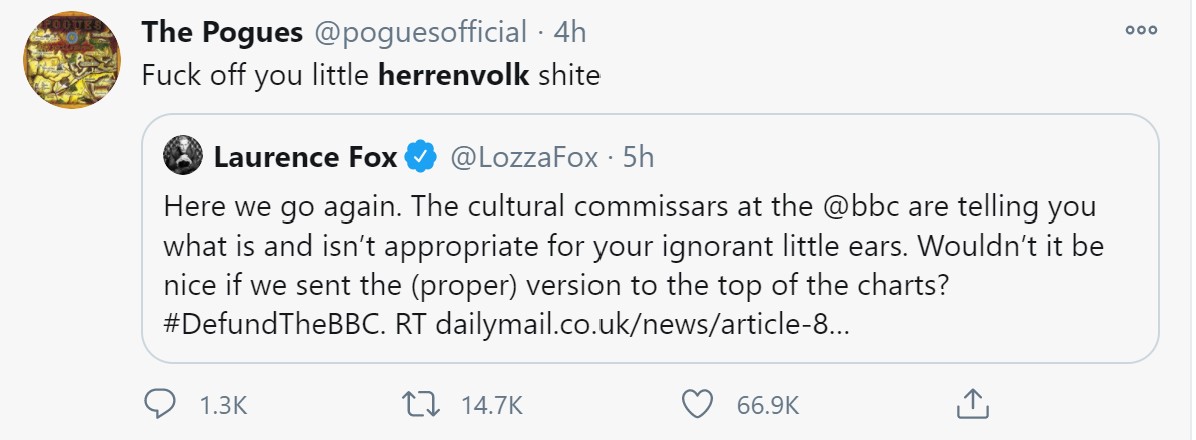Open The Pogues display name link
This screenshot has height=440, width=1196.
222,32
